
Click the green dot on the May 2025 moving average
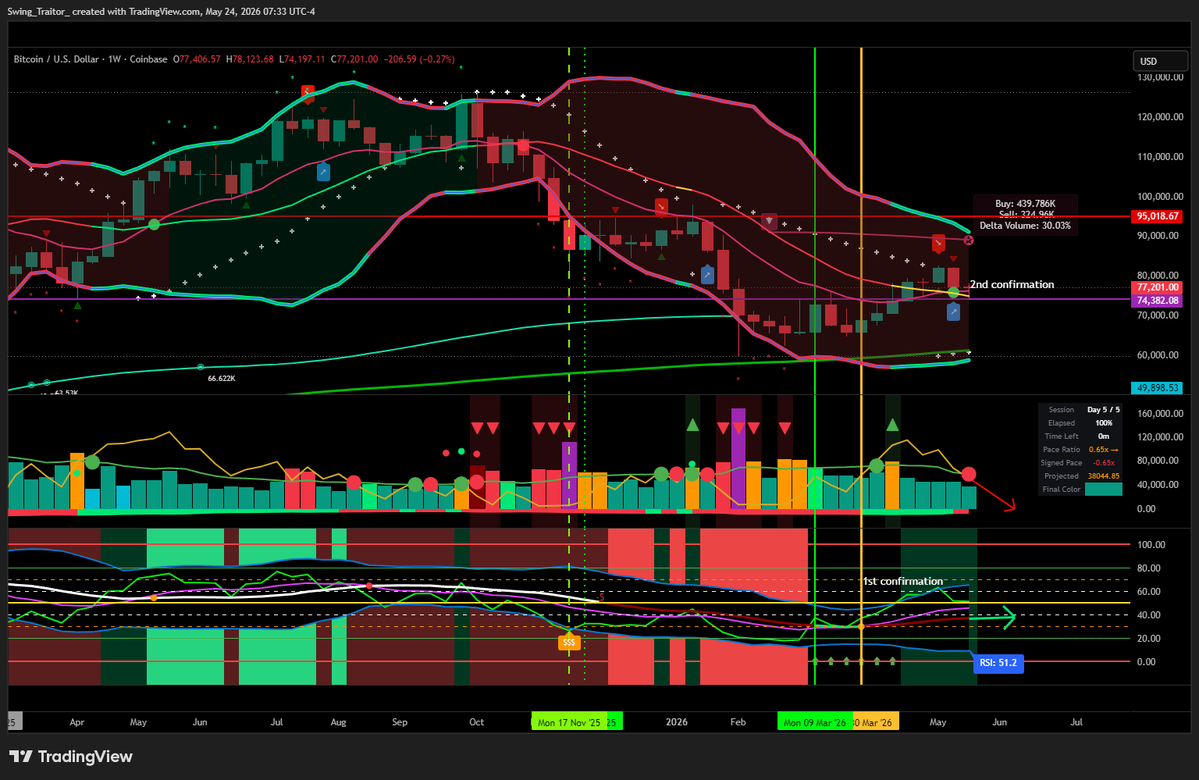coord(154,225)
